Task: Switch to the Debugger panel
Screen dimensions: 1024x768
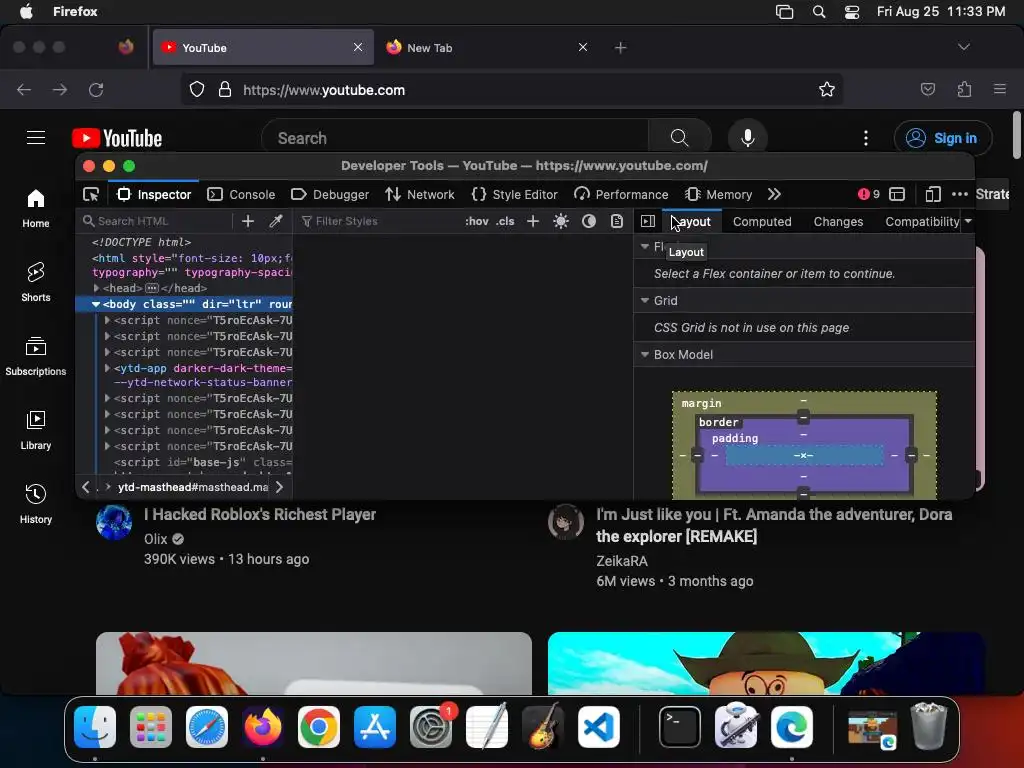Action: (330, 195)
